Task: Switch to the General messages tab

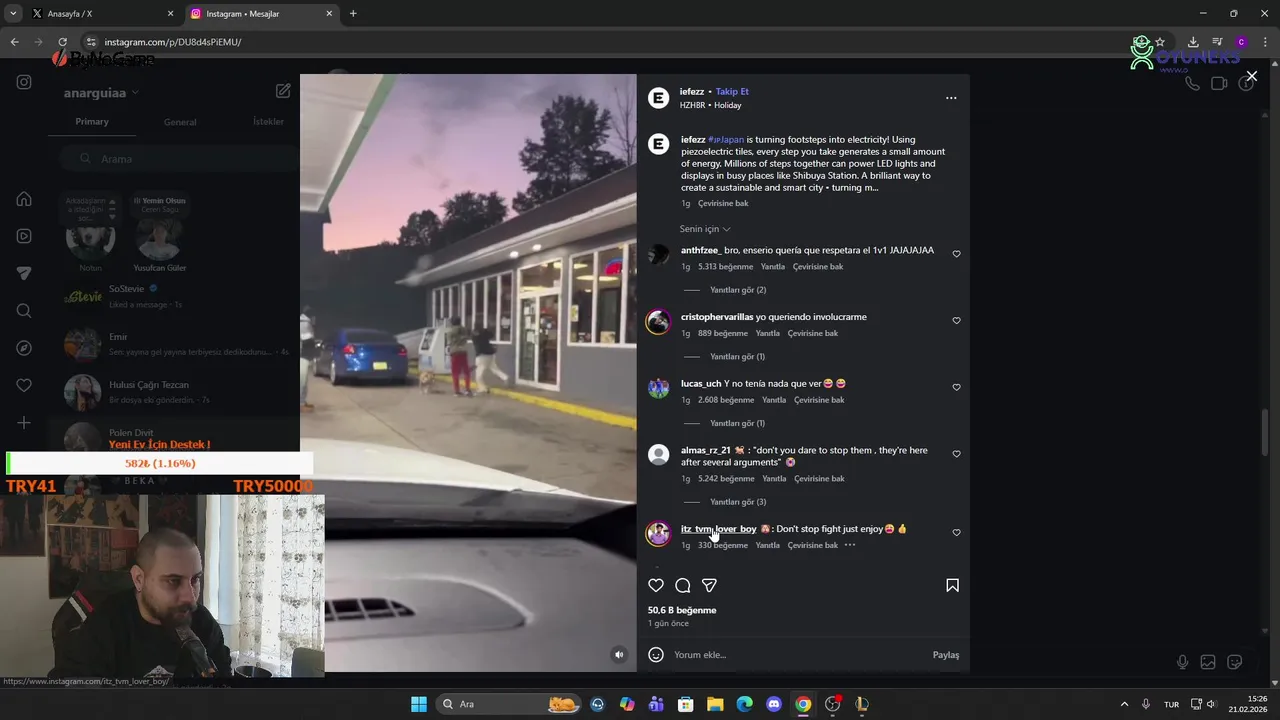Action: coord(180,121)
